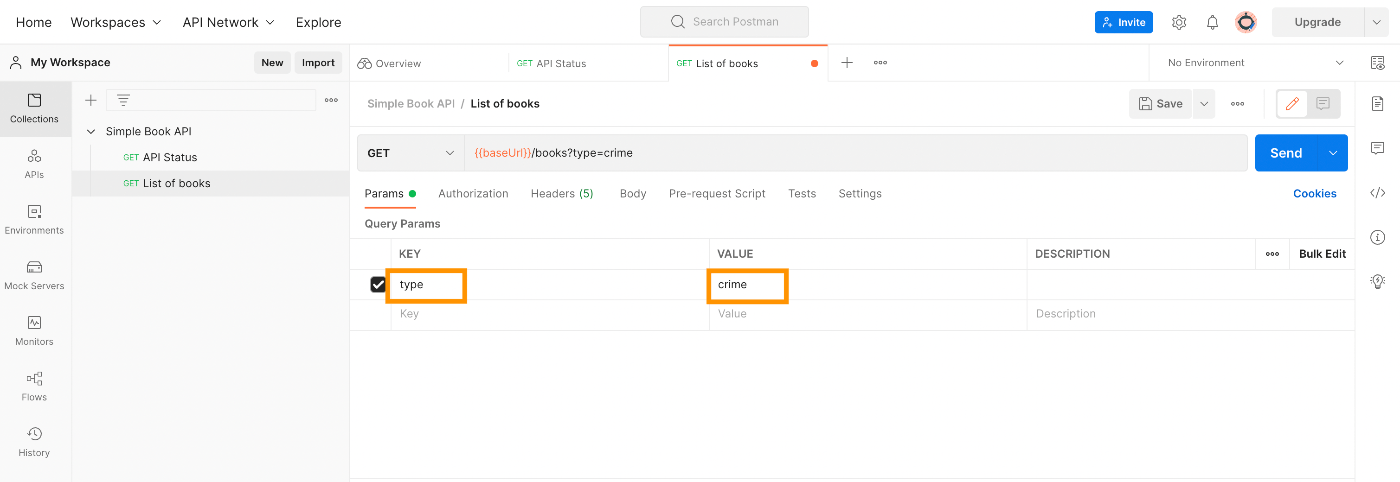Screen dimensions: 1400x482
Task: Open query params column options ellipsis
Action: [x=1272, y=254]
